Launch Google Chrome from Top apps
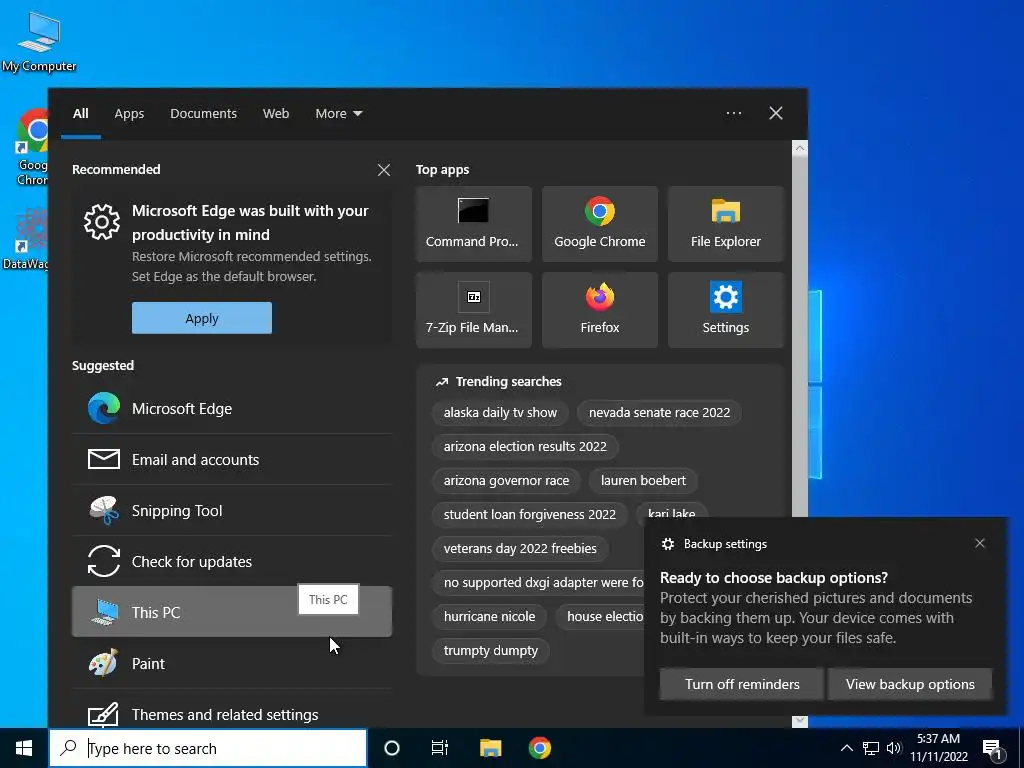The height and width of the screenshot is (768, 1024). pos(600,224)
